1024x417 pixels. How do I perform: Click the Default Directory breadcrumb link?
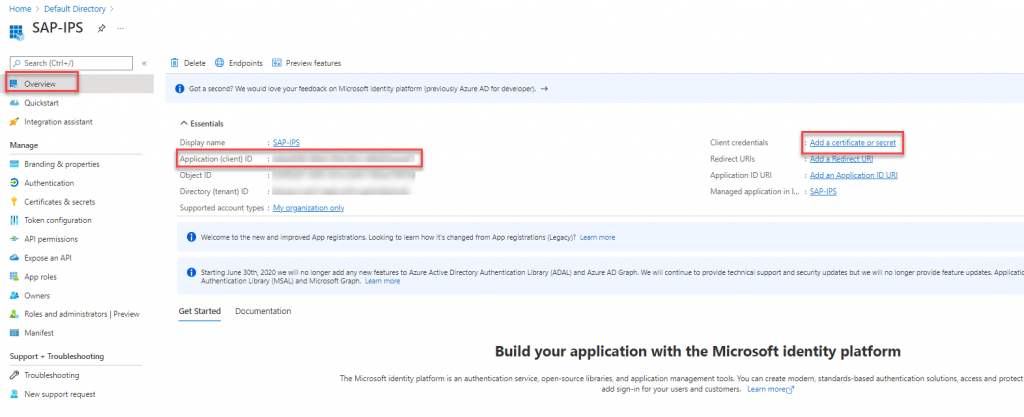click(x=75, y=9)
